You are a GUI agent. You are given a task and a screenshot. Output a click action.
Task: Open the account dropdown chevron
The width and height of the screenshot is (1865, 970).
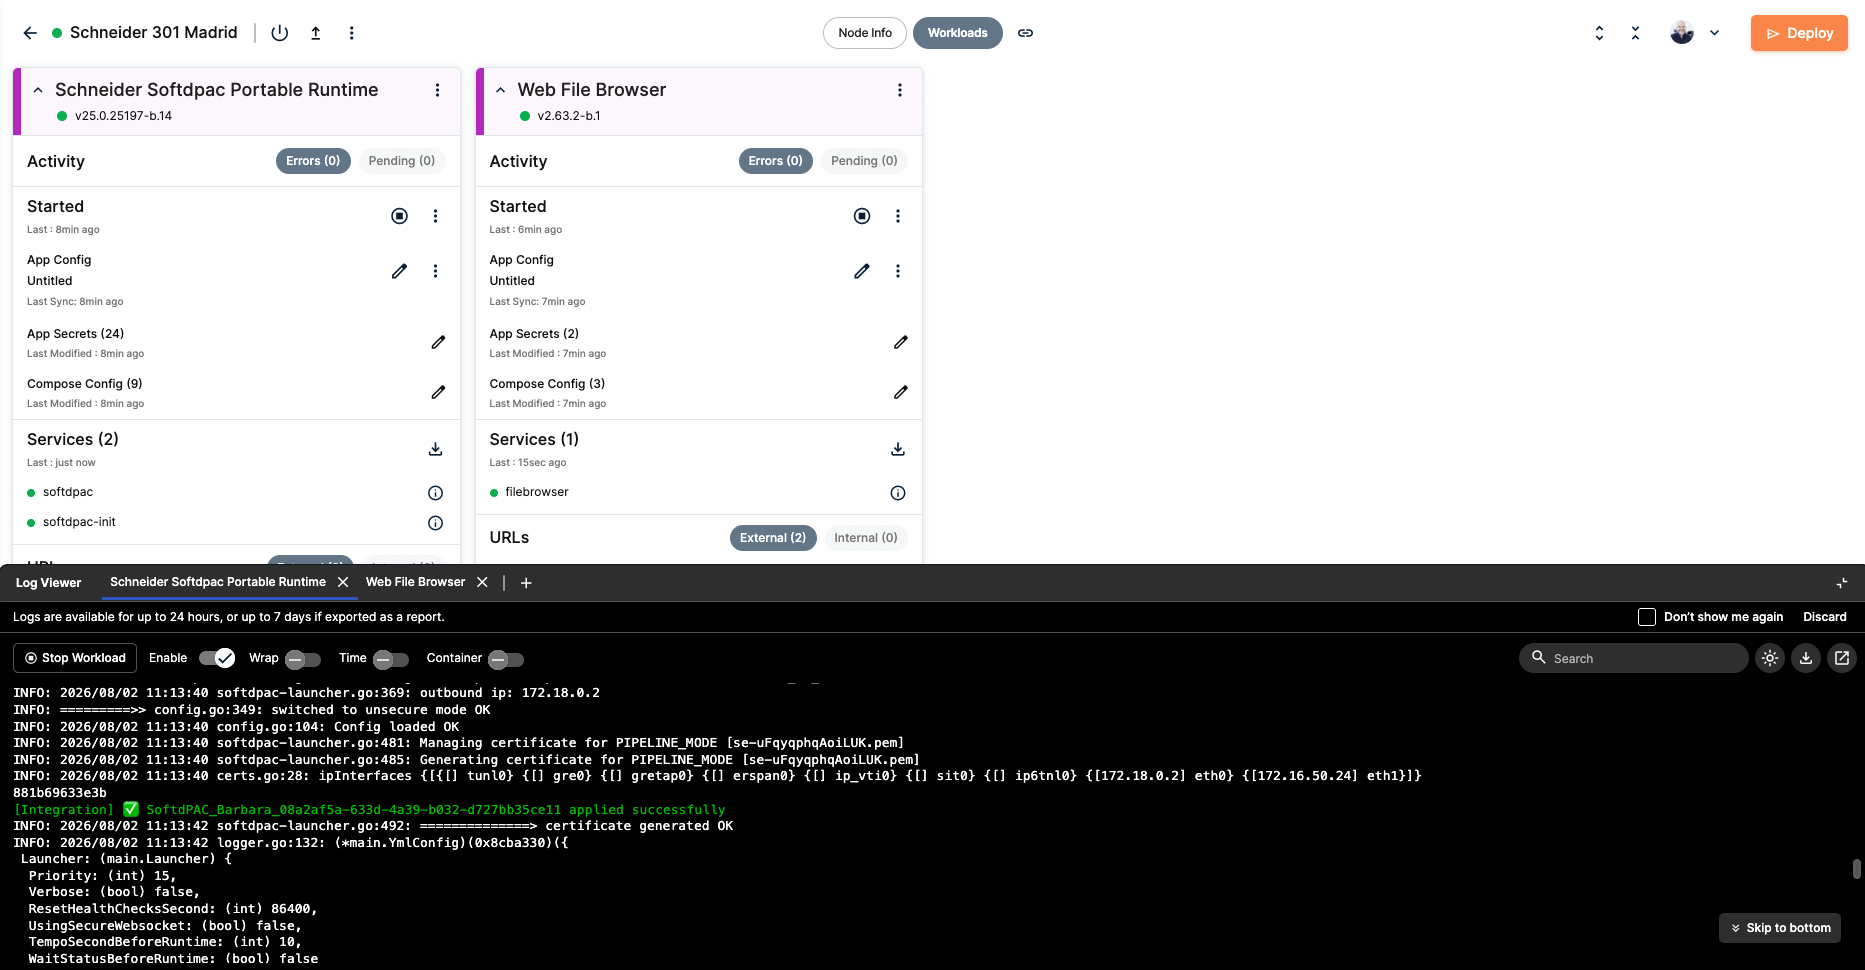tap(1715, 33)
